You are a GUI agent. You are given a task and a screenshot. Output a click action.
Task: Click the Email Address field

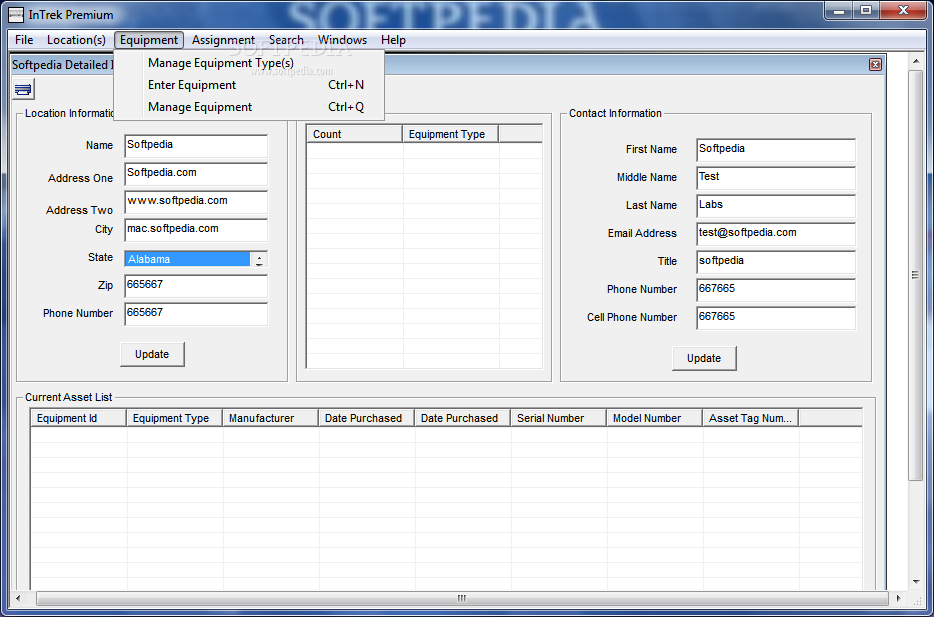[776, 234]
